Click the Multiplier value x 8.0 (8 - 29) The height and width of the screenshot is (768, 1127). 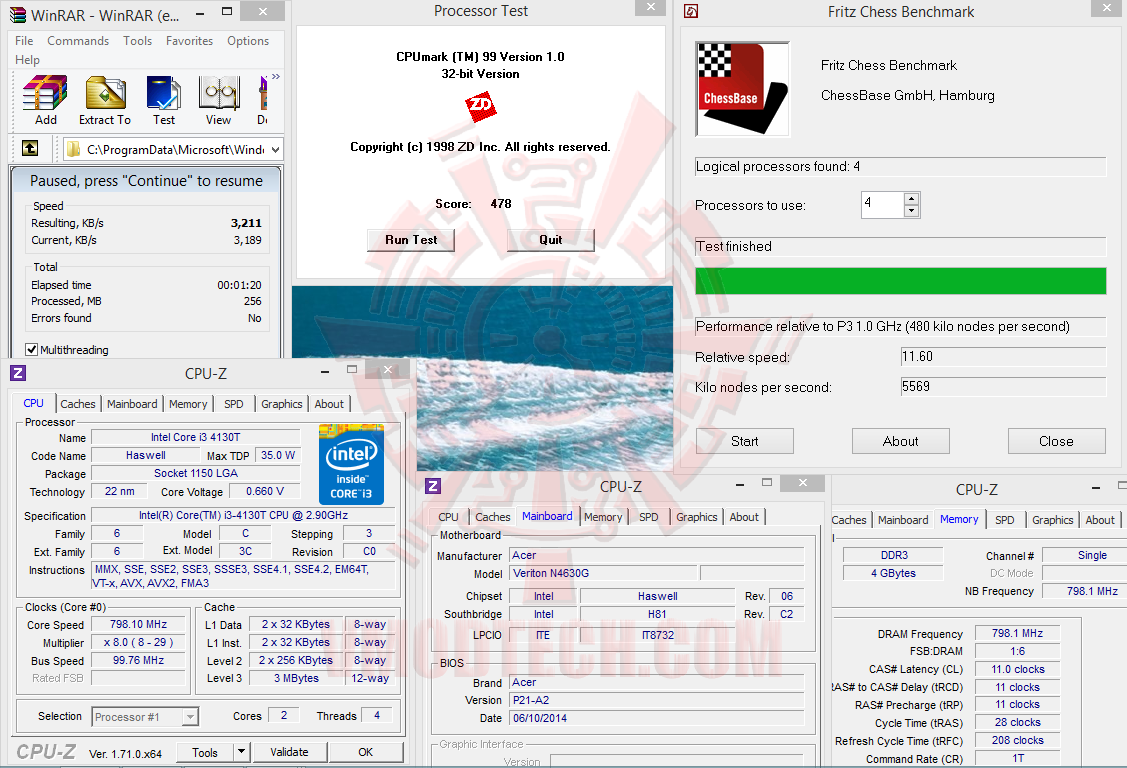(x=139, y=643)
